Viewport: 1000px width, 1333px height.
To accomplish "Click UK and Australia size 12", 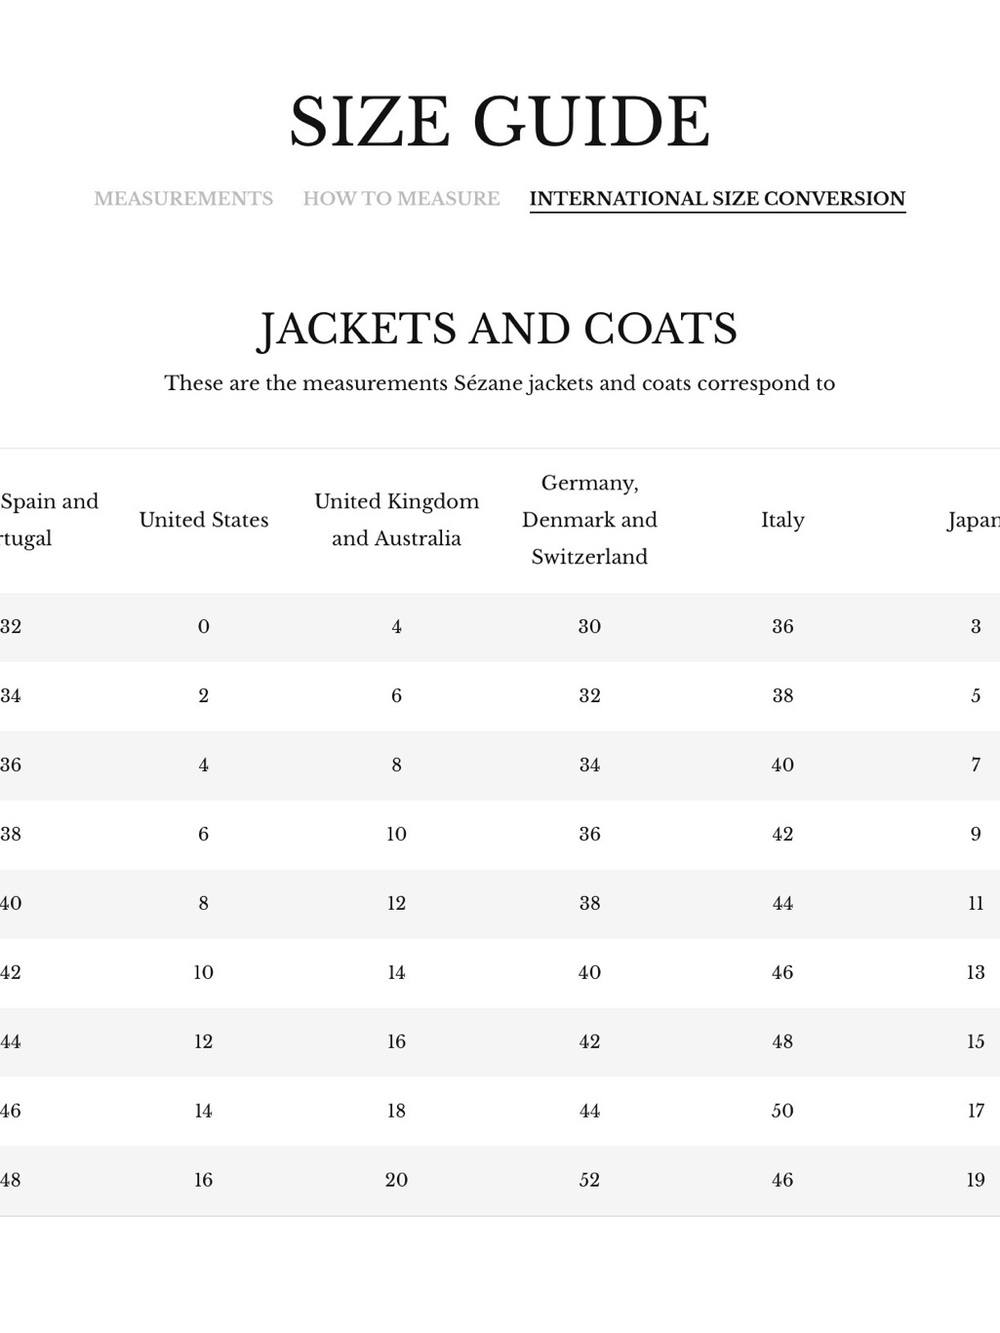I will [x=397, y=903].
